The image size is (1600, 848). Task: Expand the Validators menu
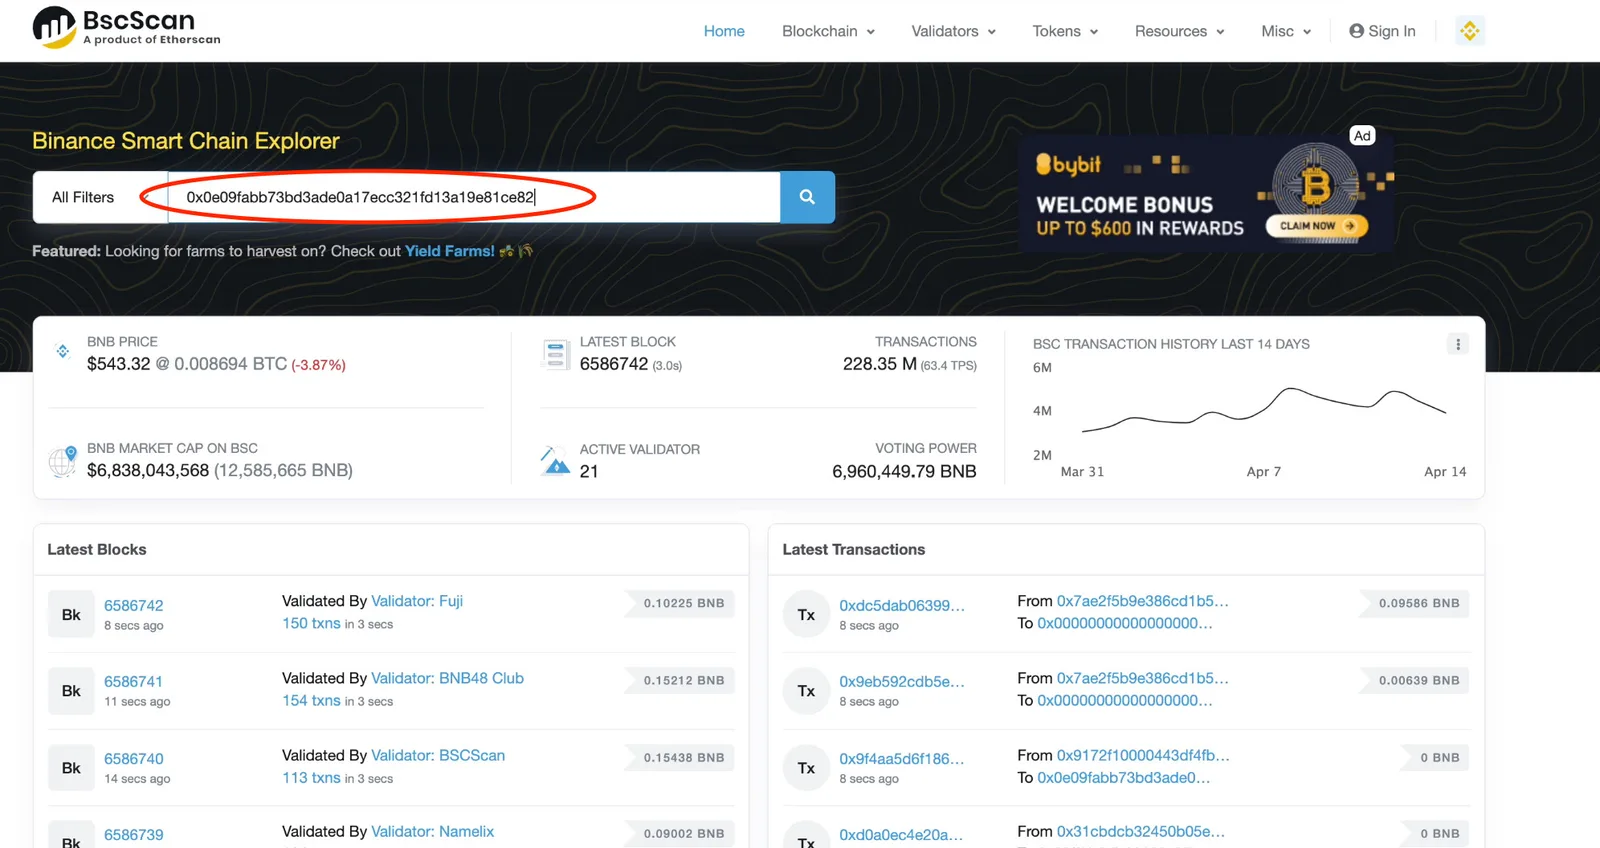(x=953, y=31)
